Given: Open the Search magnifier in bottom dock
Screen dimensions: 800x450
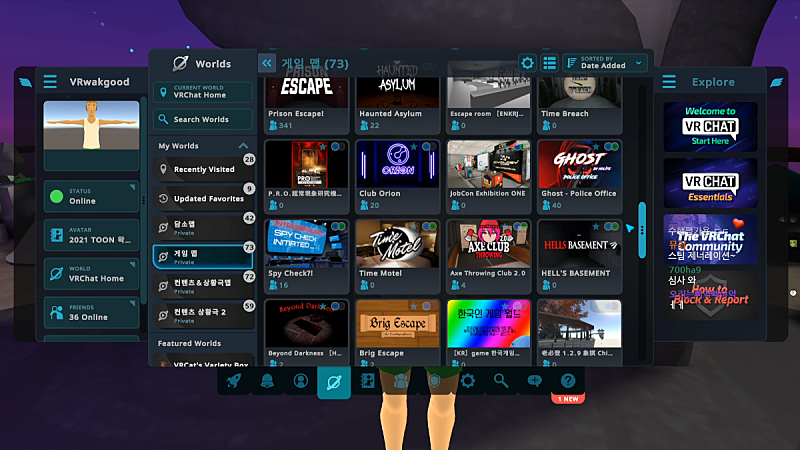Looking at the screenshot, I should 501,381.
